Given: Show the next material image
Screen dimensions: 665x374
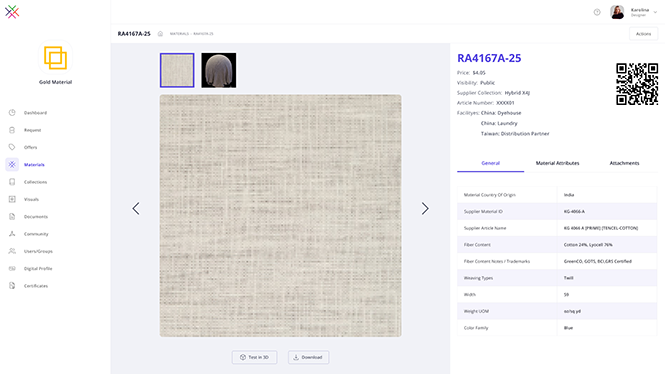Looking at the screenshot, I should click(x=425, y=208).
